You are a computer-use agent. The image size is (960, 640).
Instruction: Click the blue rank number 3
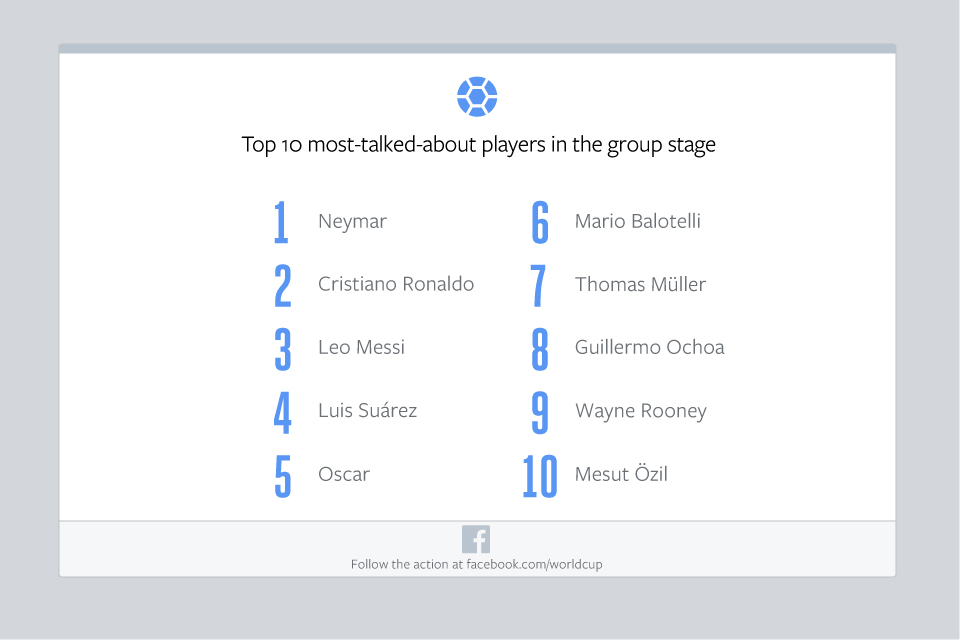click(283, 348)
